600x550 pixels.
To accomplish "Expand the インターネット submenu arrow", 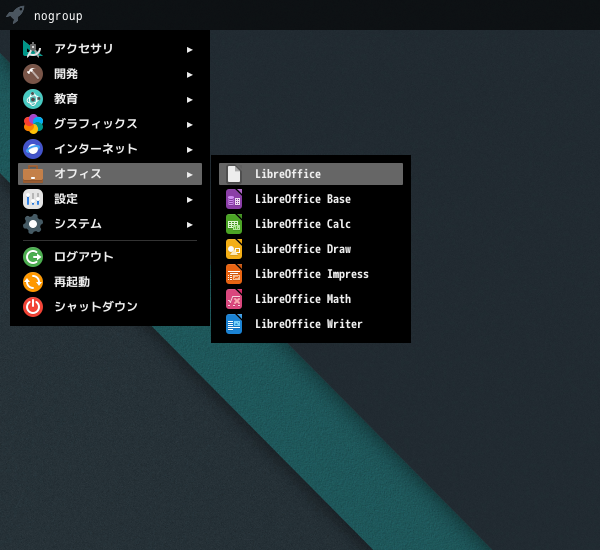I will click(189, 150).
